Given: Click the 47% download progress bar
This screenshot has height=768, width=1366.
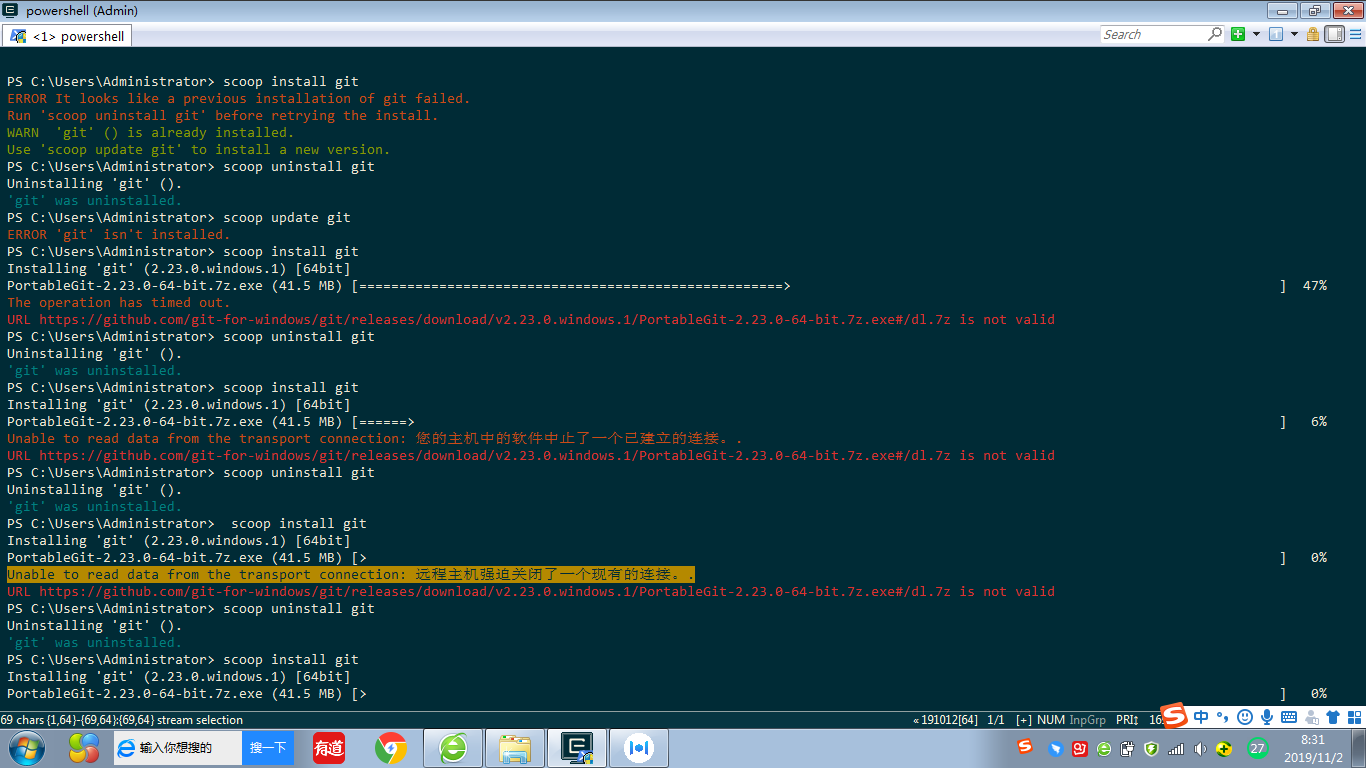Looking at the screenshot, I should click(x=819, y=285).
